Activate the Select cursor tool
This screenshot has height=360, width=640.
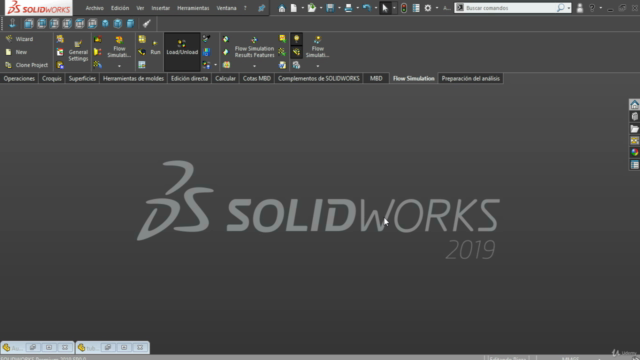point(385,8)
